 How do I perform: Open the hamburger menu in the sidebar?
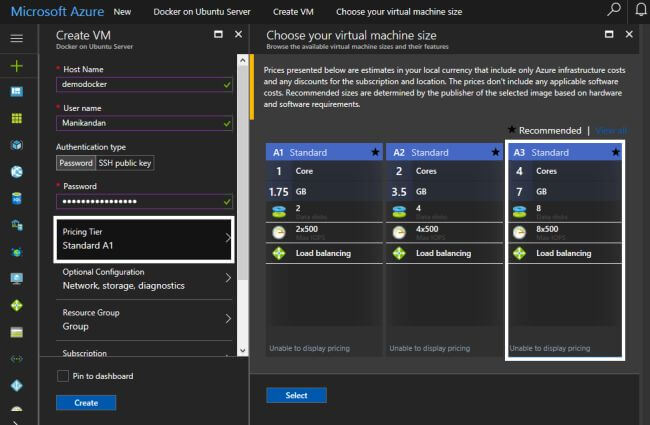16,38
